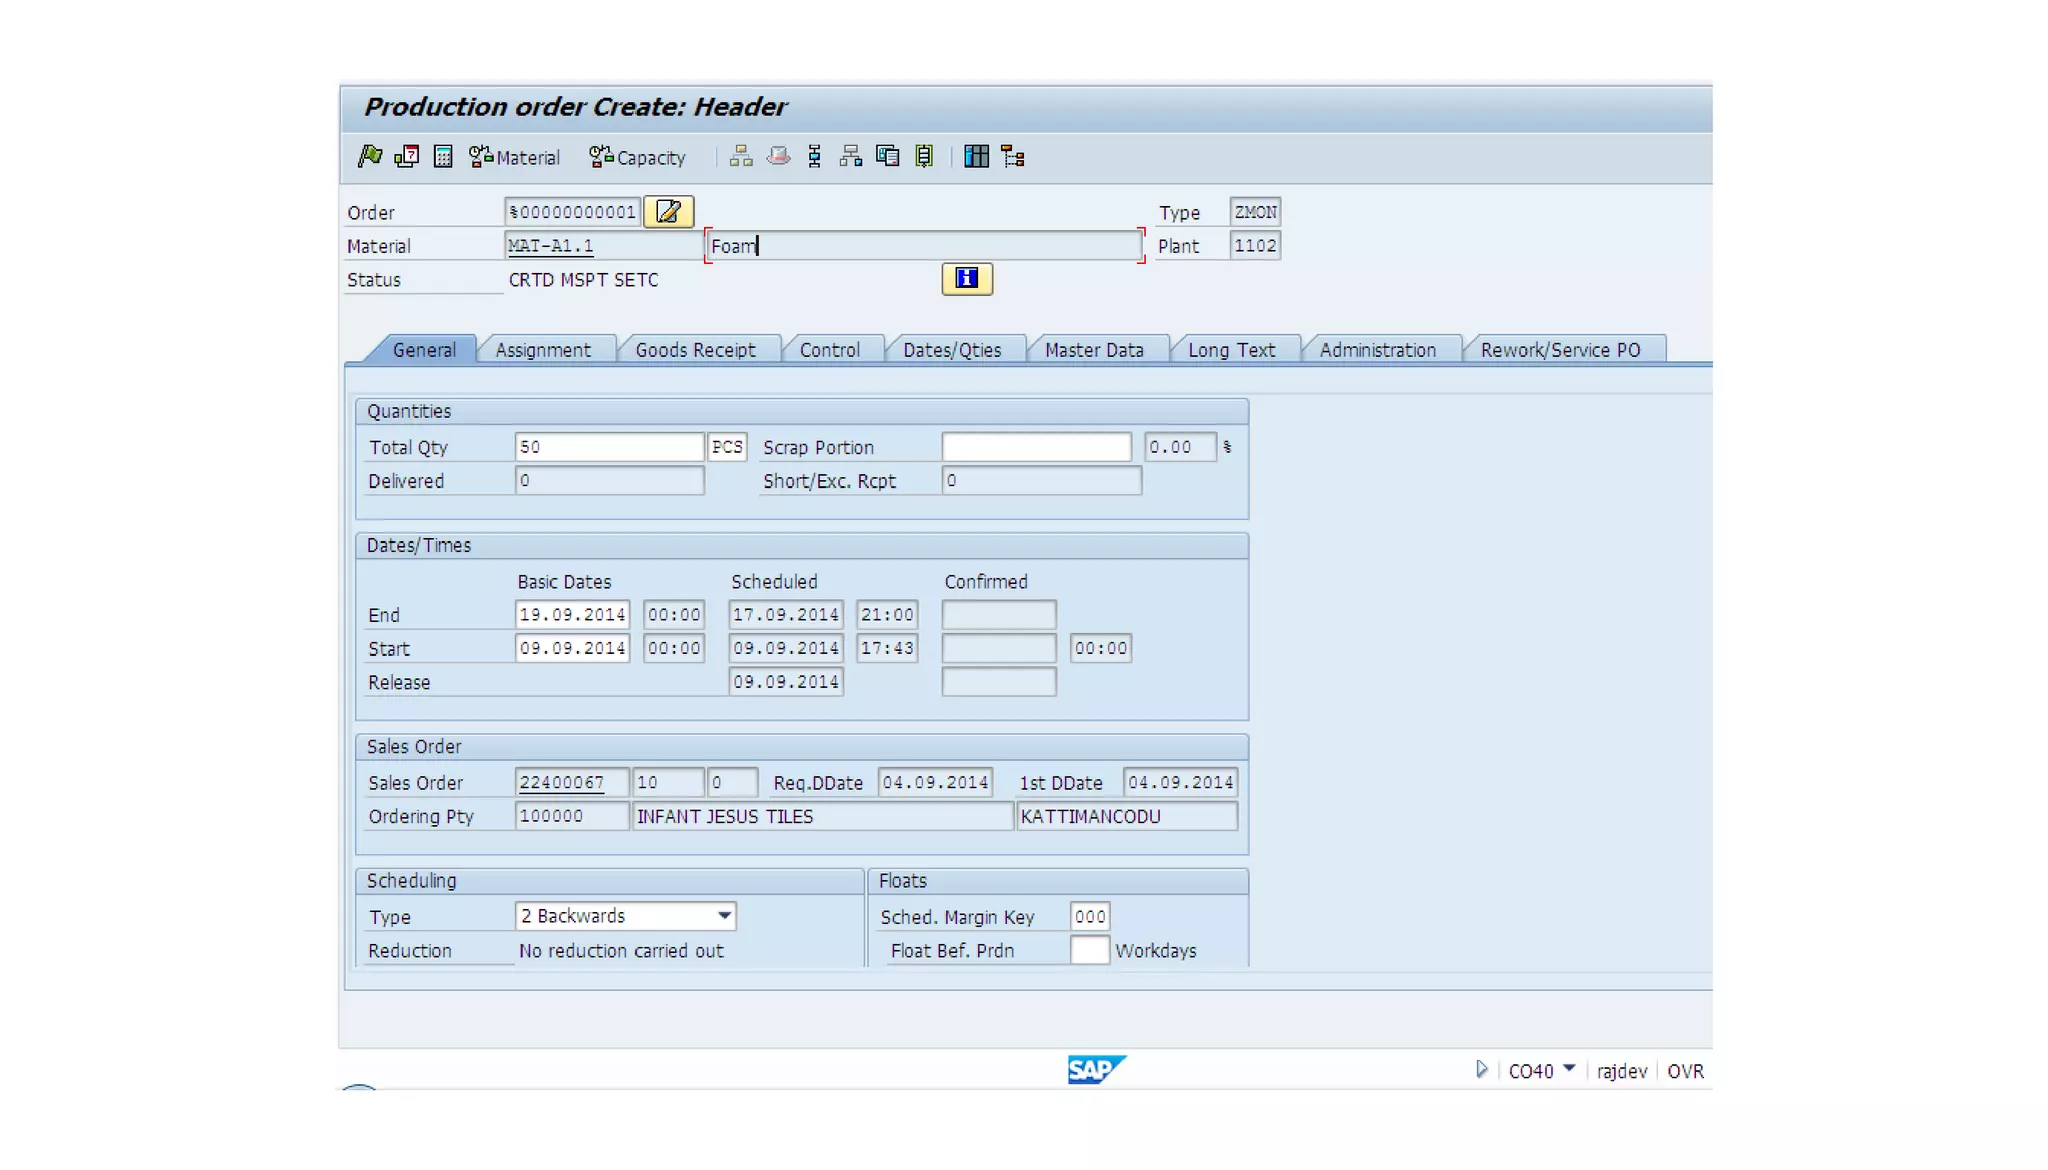The width and height of the screenshot is (2048, 1170).
Task: Open the components overview grid icon
Action: tap(976, 156)
